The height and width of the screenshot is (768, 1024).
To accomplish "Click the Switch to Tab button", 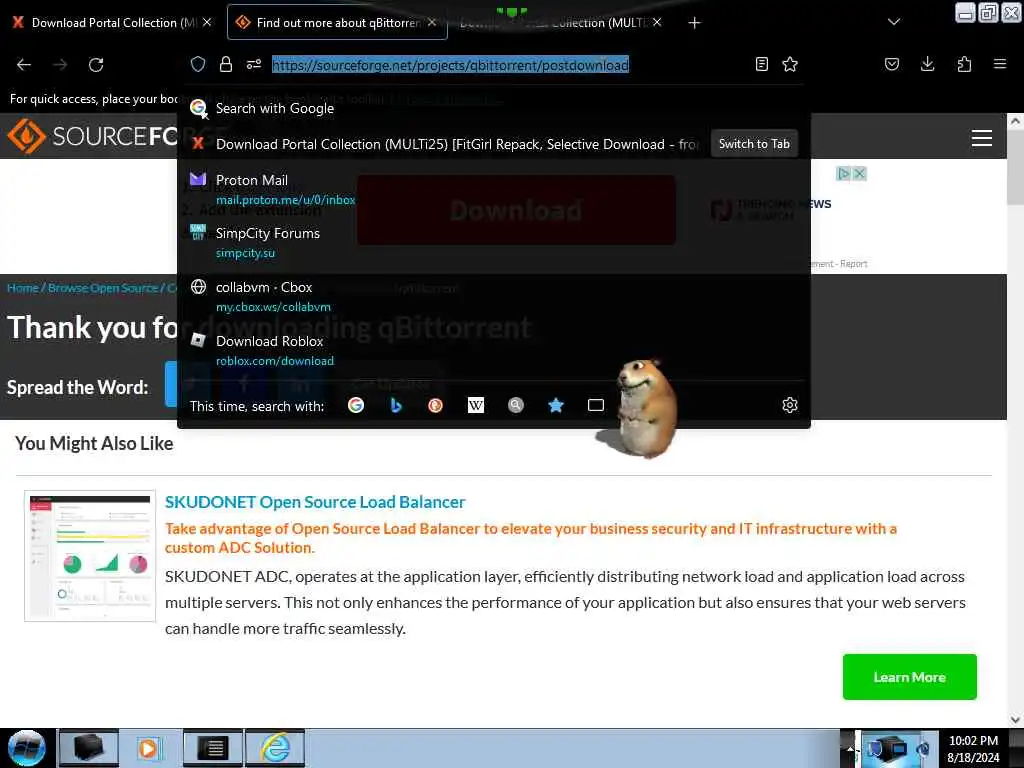I will pos(754,144).
